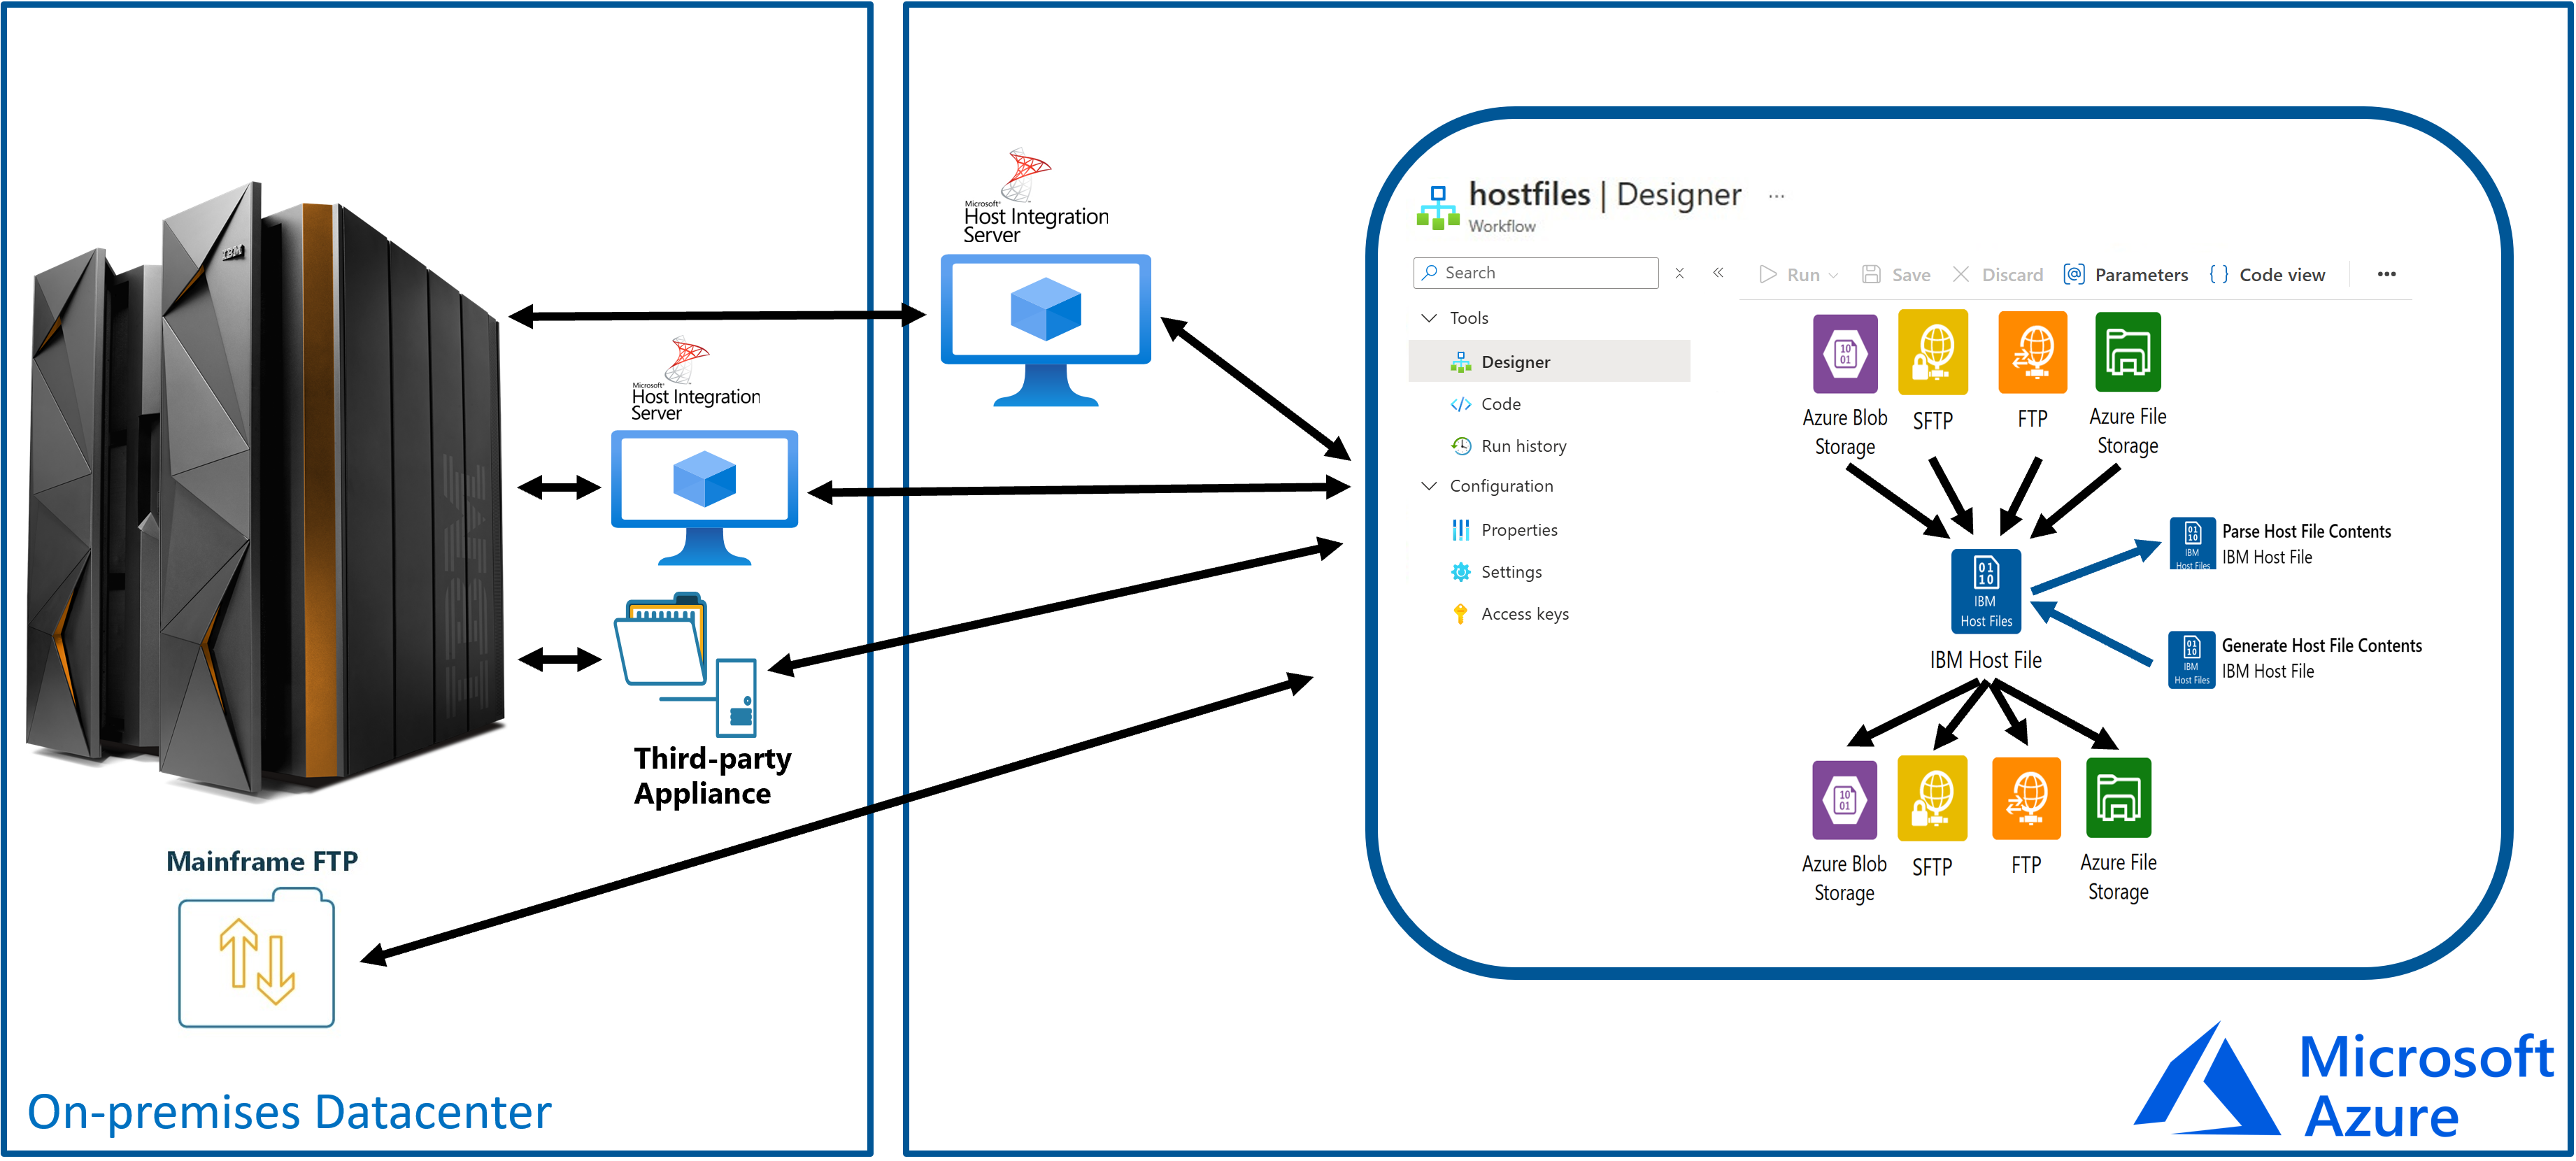The image size is (2576, 1161).
Task: Clear the search with the X icon
Action: click(x=1680, y=273)
